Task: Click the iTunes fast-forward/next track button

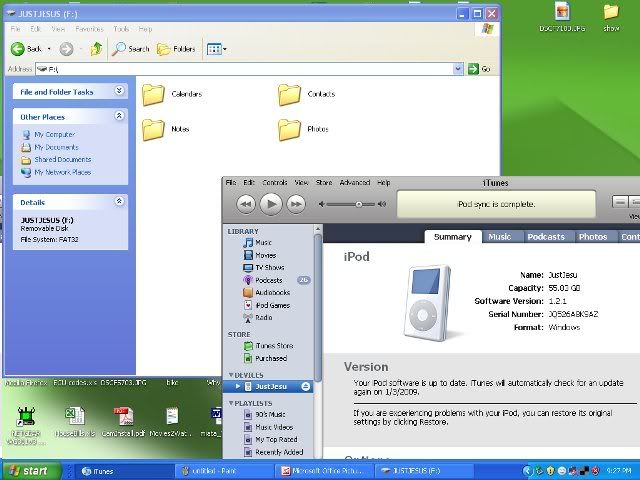Action: point(296,203)
